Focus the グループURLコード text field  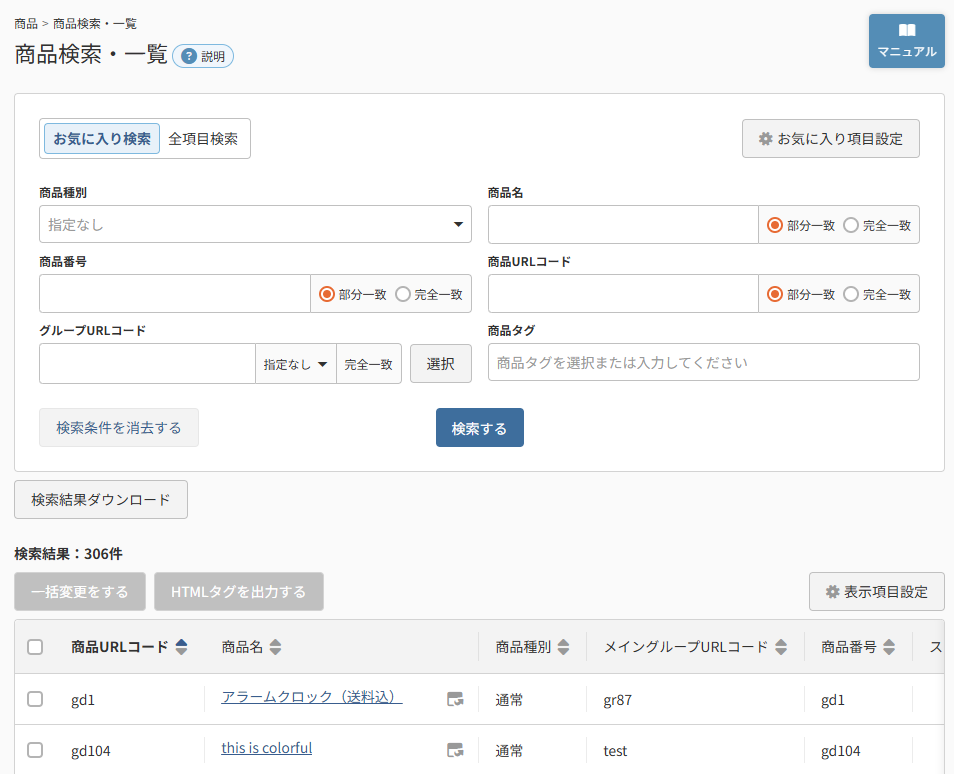pyautogui.click(x=147, y=364)
